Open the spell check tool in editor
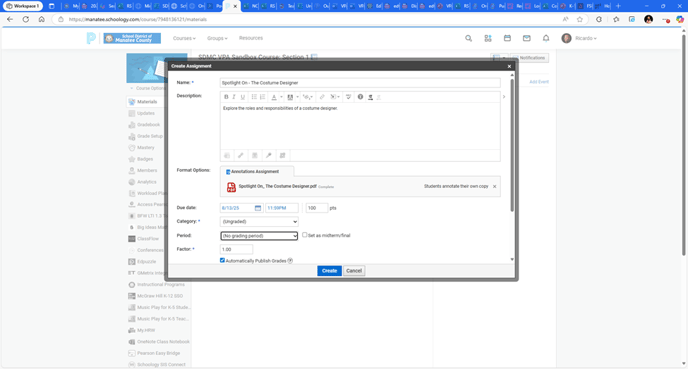Viewport: 688px width, 369px height. (x=348, y=97)
